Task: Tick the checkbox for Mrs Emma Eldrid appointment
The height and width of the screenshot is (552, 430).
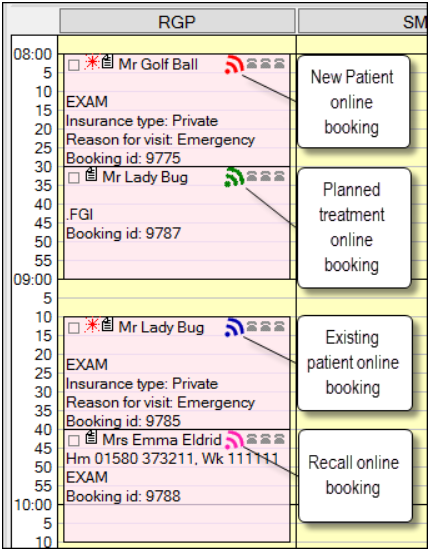Action: pos(74,440)
